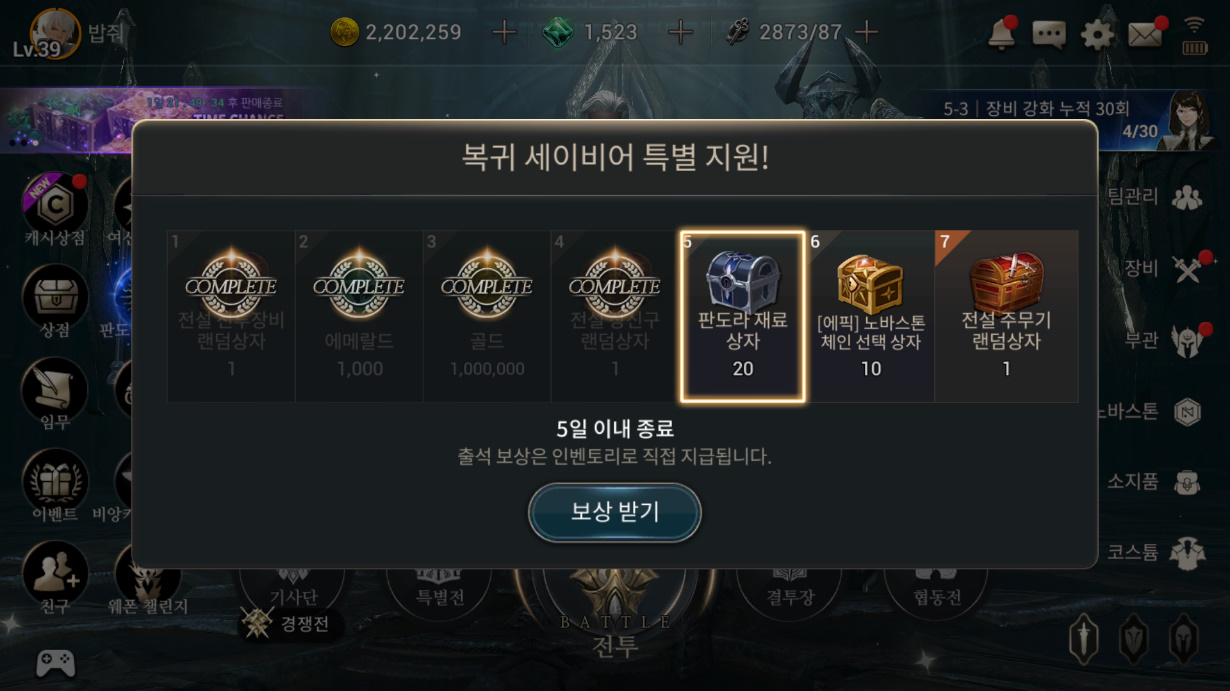The image size is (1230, 691).
Task: Add emeralds with the plus button
Action: click(680, 33)
